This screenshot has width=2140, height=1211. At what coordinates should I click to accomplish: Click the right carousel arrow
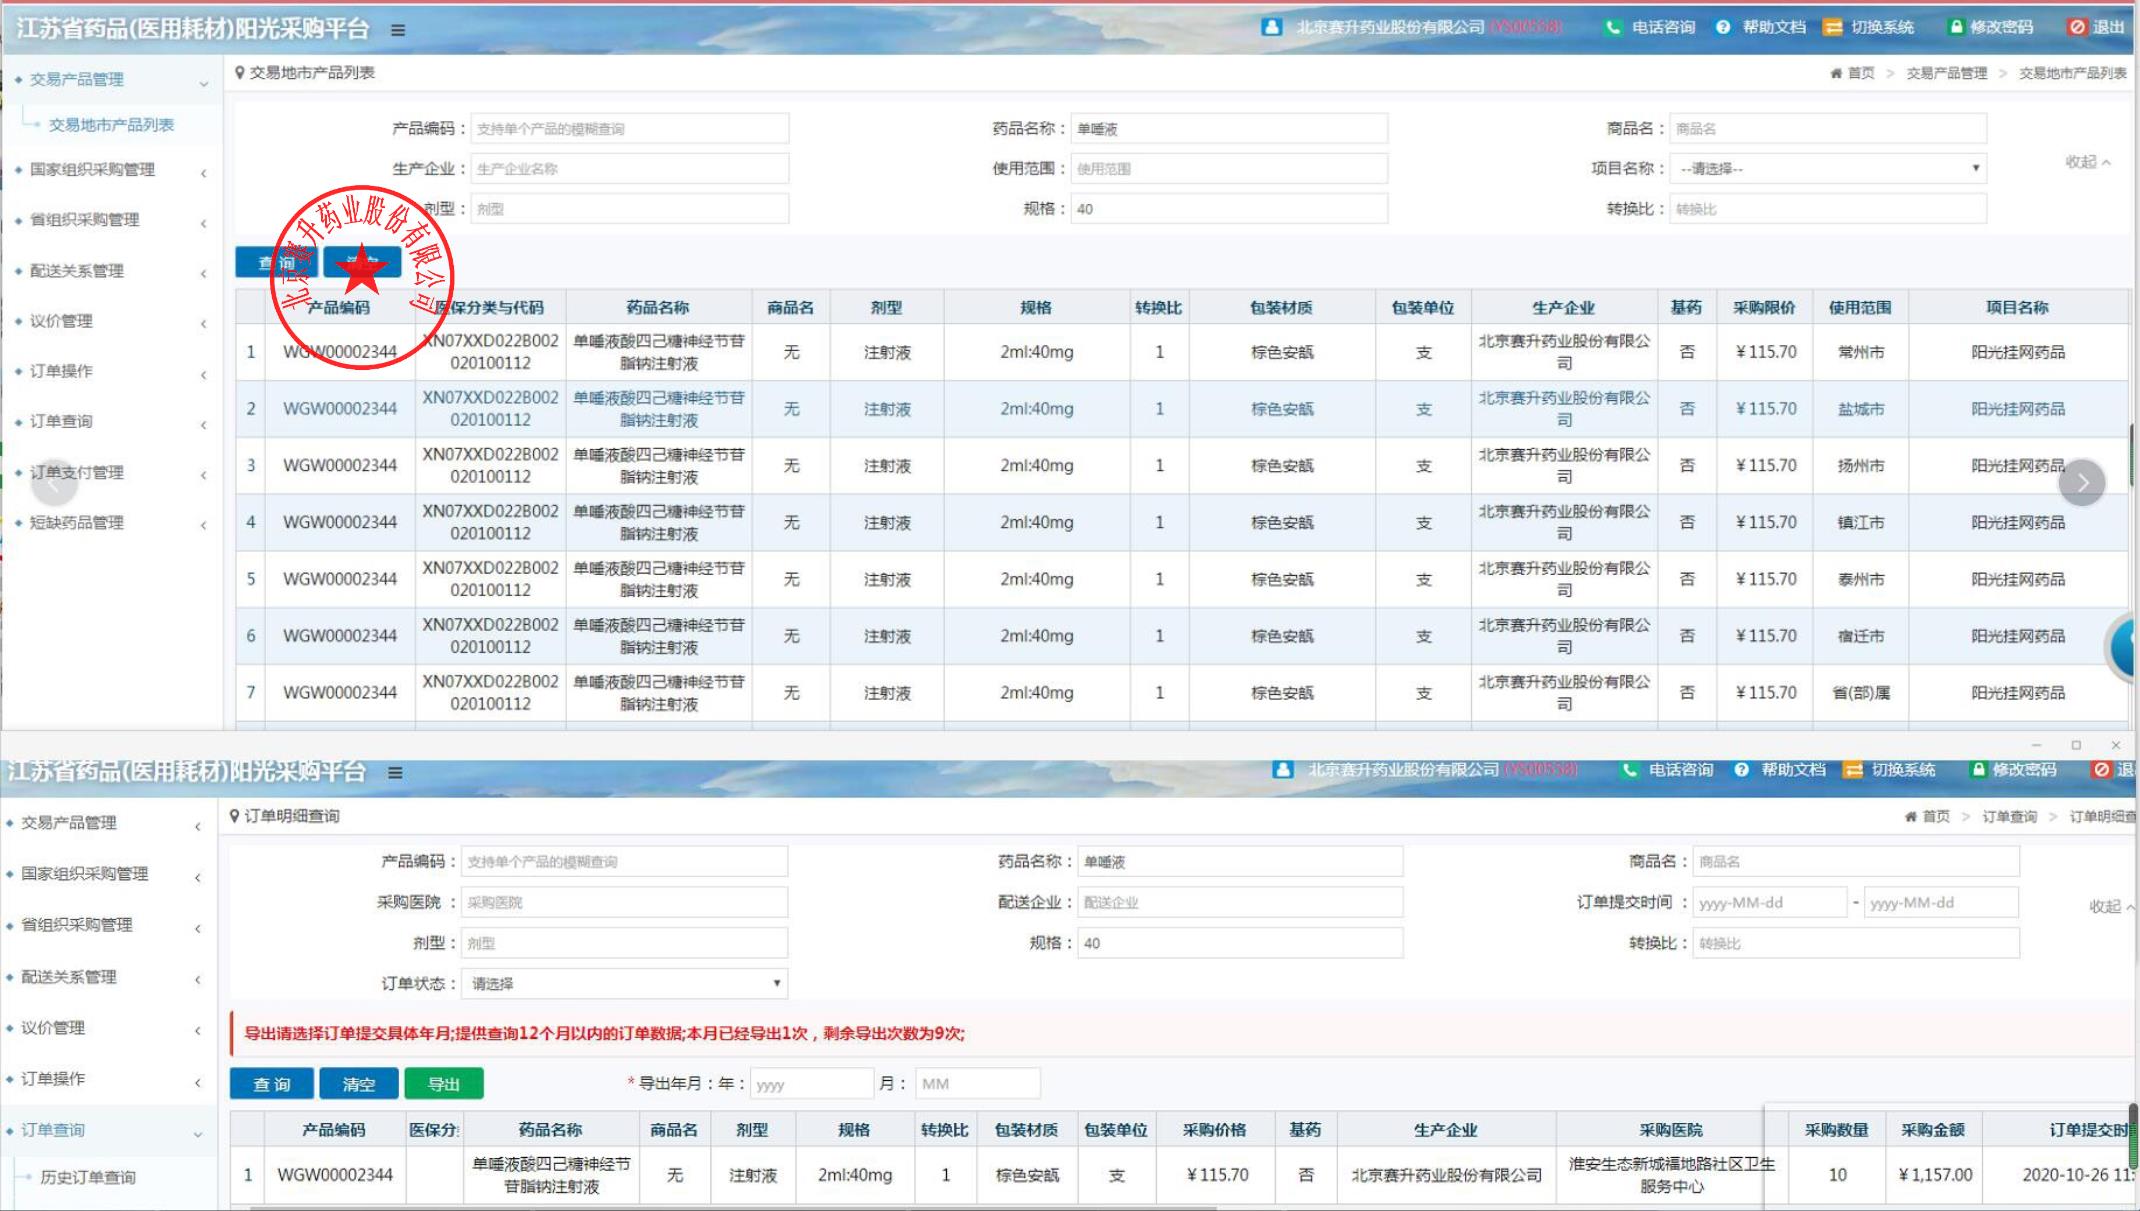click(x=2082, y=483)
